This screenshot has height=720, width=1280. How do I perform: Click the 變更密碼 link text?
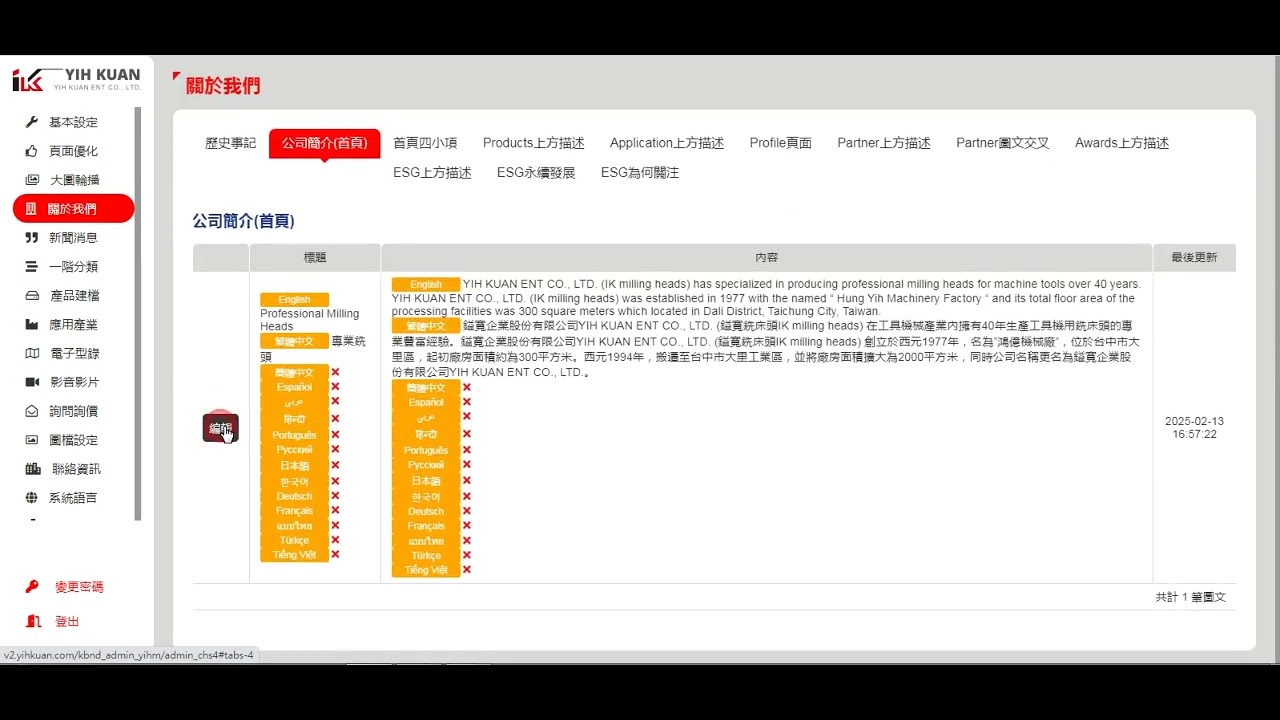pos(79,587)
